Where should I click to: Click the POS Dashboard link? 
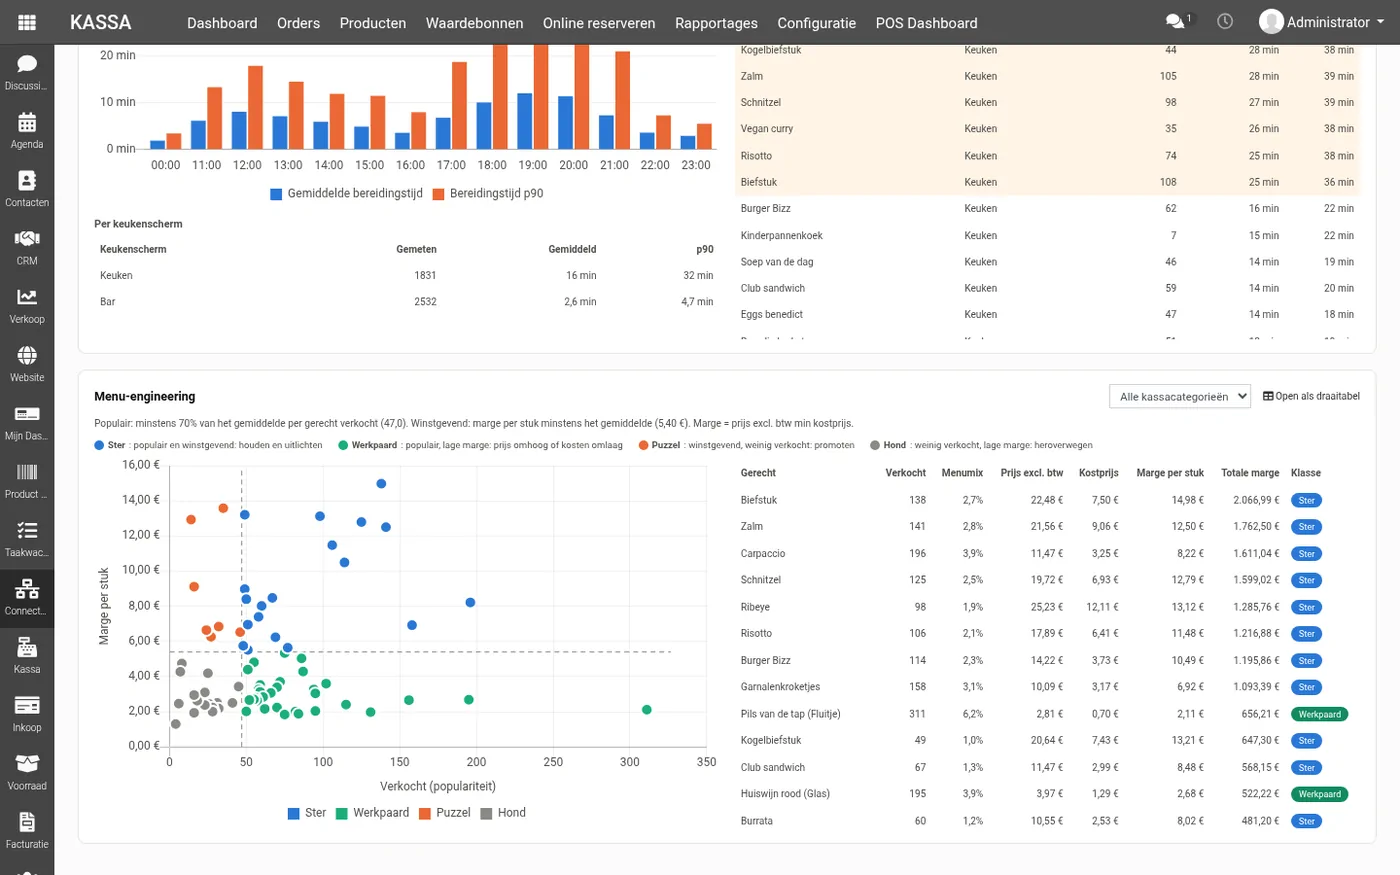click(x=926, y=23)
